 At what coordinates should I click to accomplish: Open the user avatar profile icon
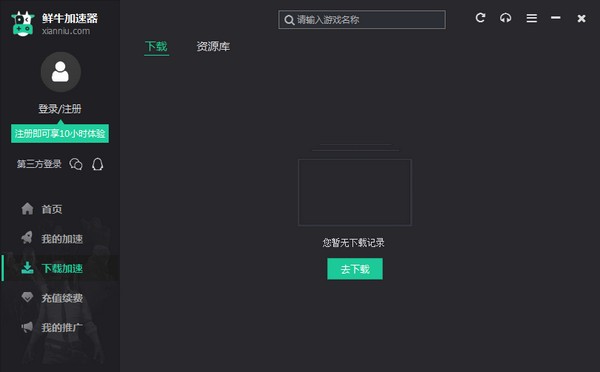(x=60, y=72)
